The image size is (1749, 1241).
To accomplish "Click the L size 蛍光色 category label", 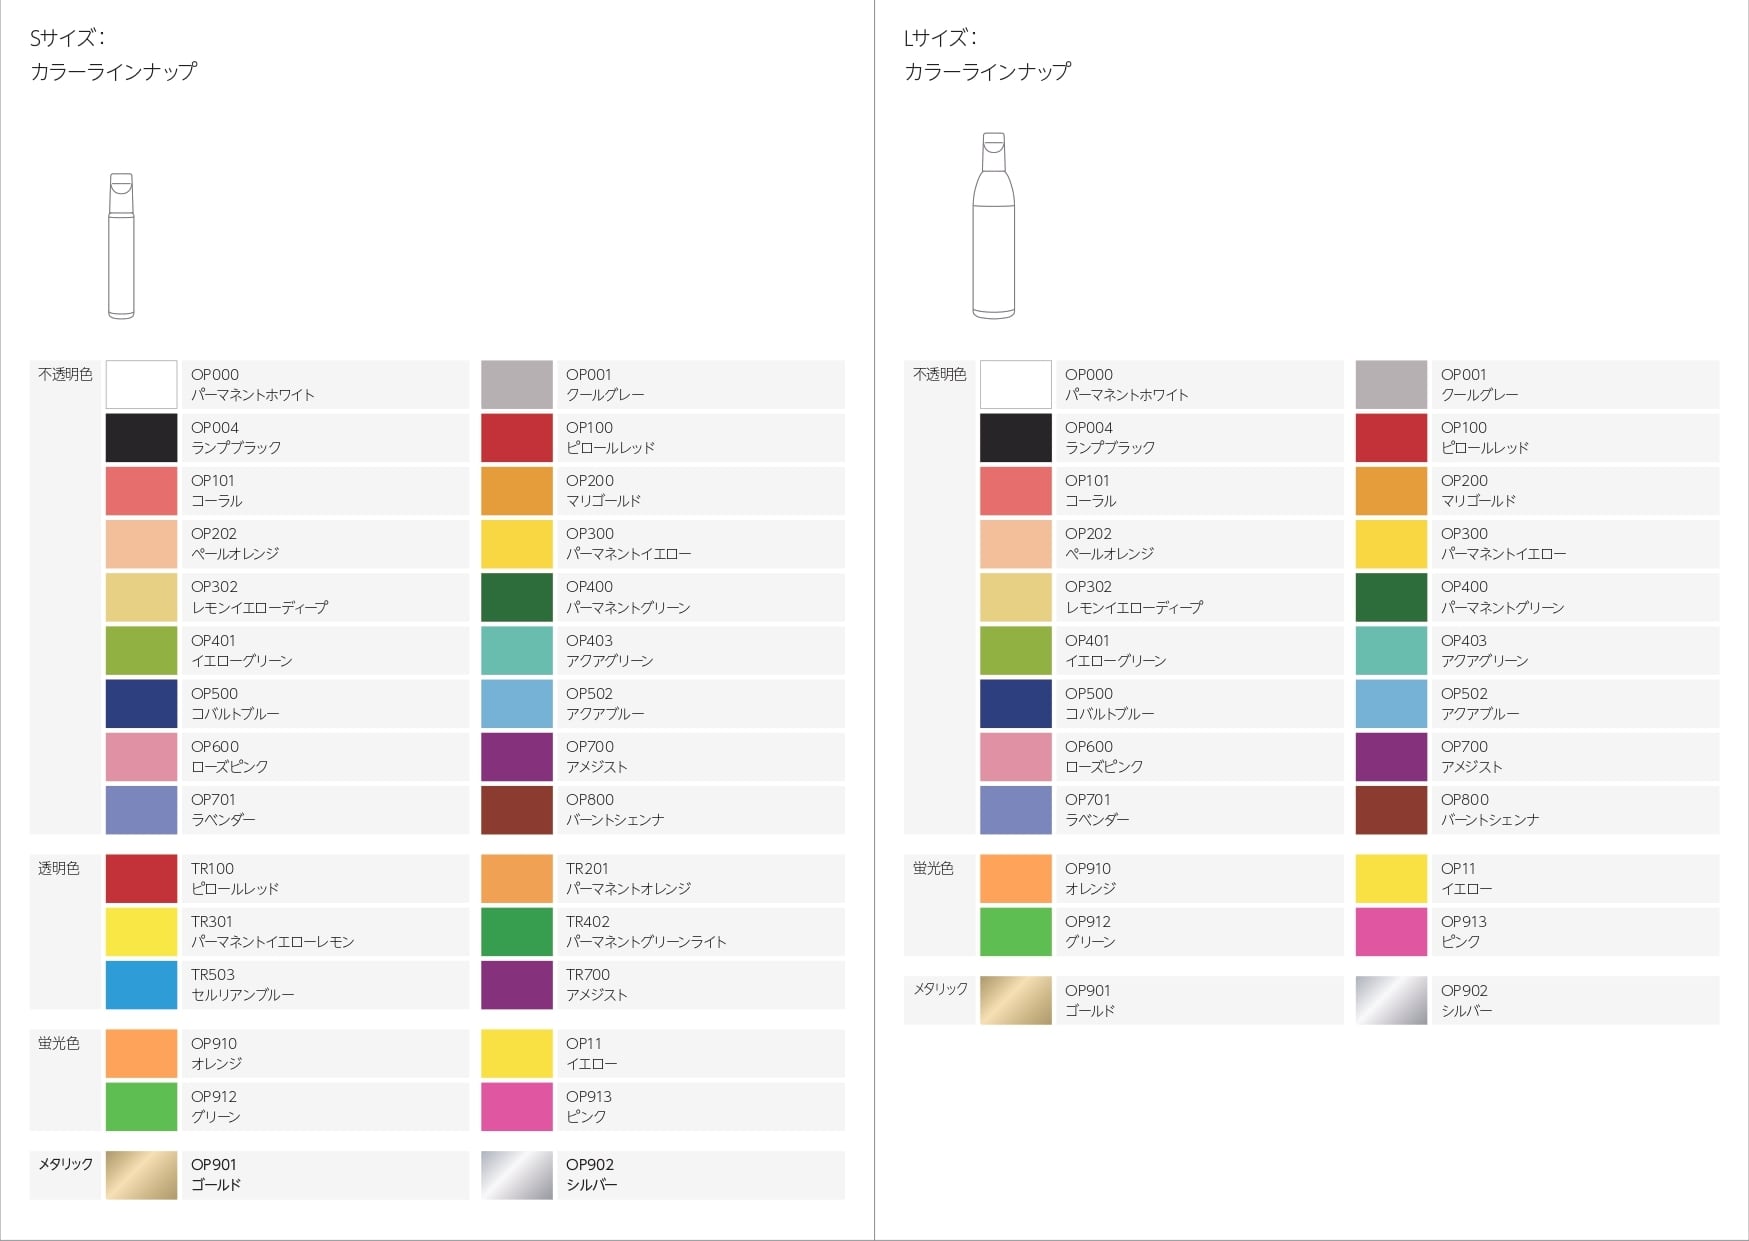I will pyautogui.click(x=933, y=868).
